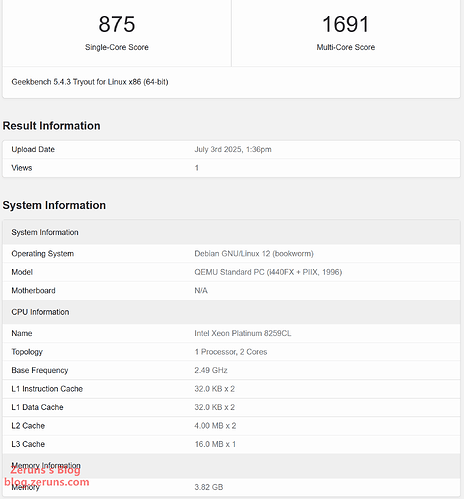The height and width of the screenshot is (499, 464).
Task: Click the L3 Cache 16.0 MB value
Action: (x=215, y=444)
